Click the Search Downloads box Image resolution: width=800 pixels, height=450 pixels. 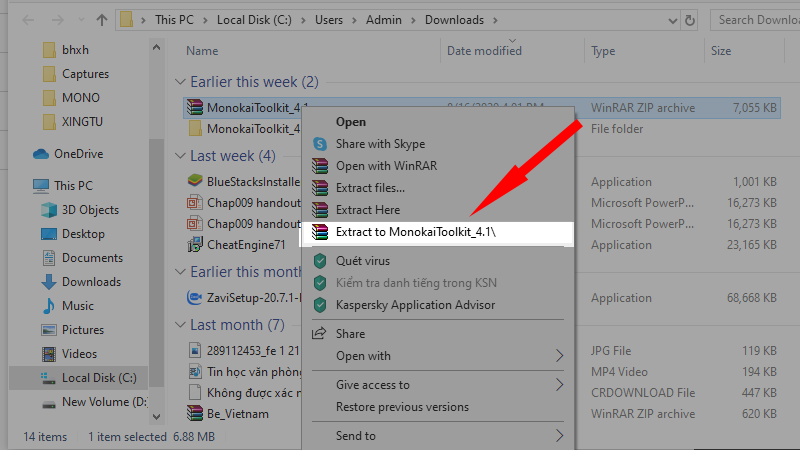(755, 20)
